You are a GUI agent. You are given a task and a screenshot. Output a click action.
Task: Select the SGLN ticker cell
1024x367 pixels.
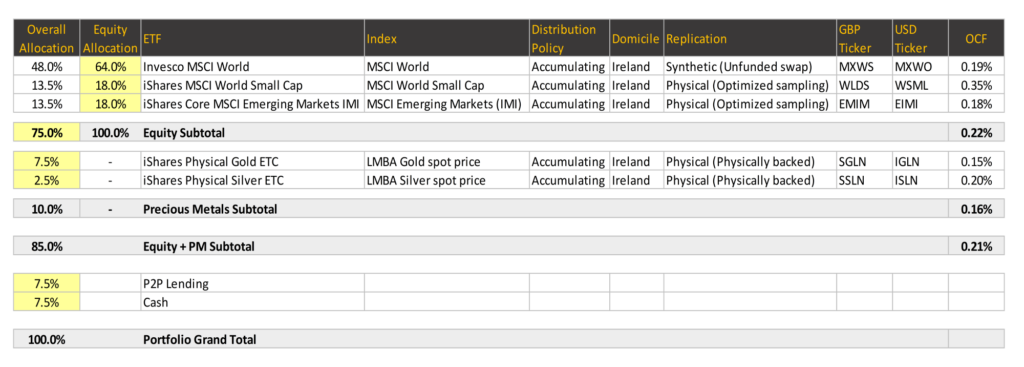[864, 161]
